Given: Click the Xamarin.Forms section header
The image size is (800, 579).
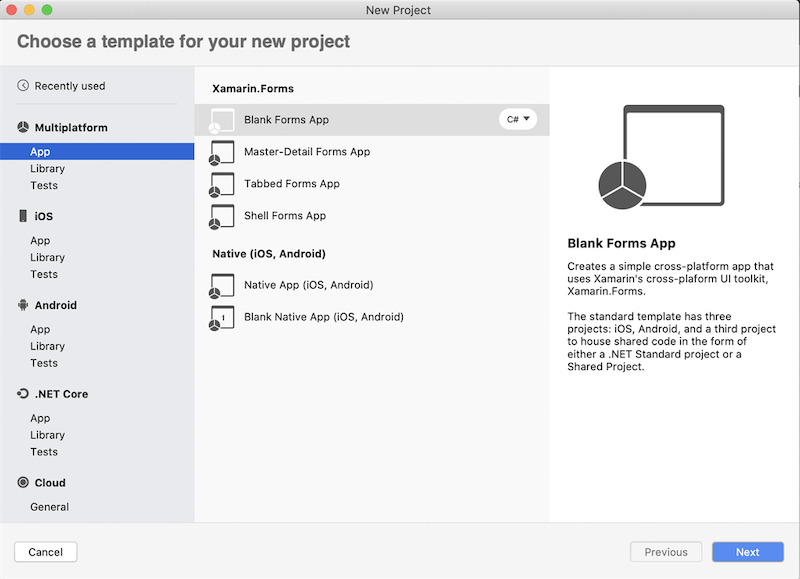Looking at the screenshot, I should coord(253,88).
